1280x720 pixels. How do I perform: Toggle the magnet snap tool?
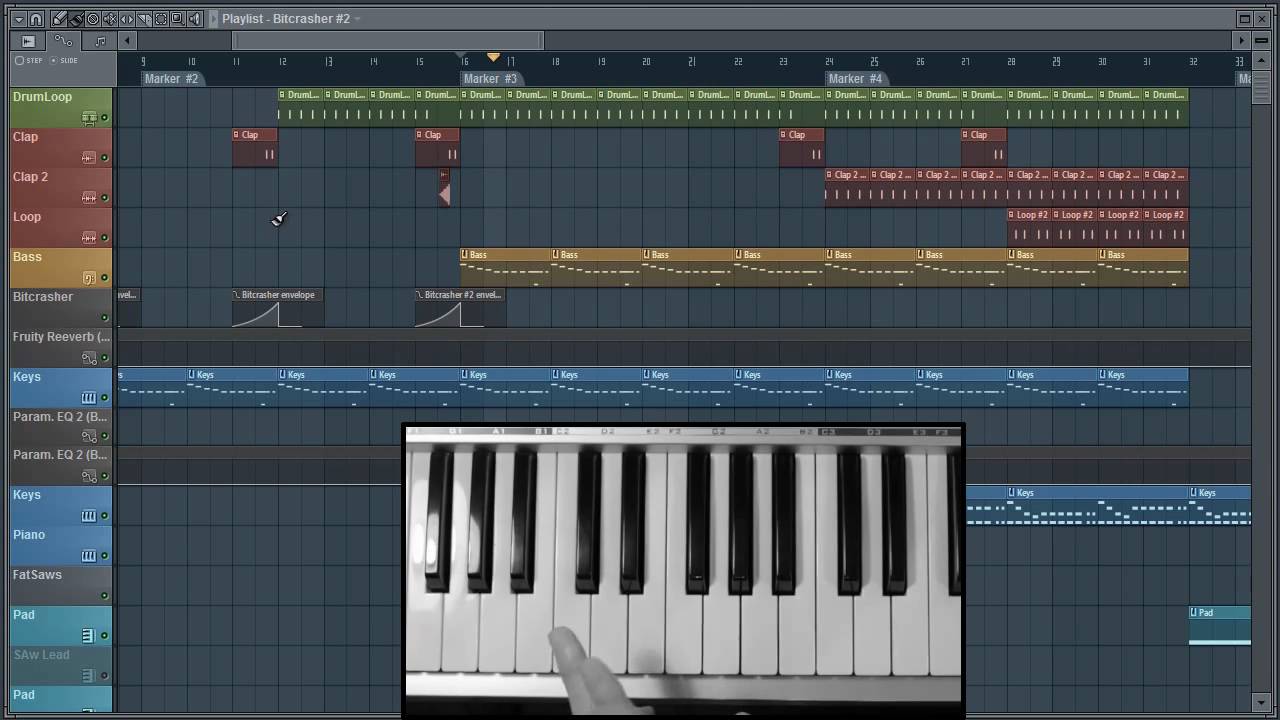(36, 19)
